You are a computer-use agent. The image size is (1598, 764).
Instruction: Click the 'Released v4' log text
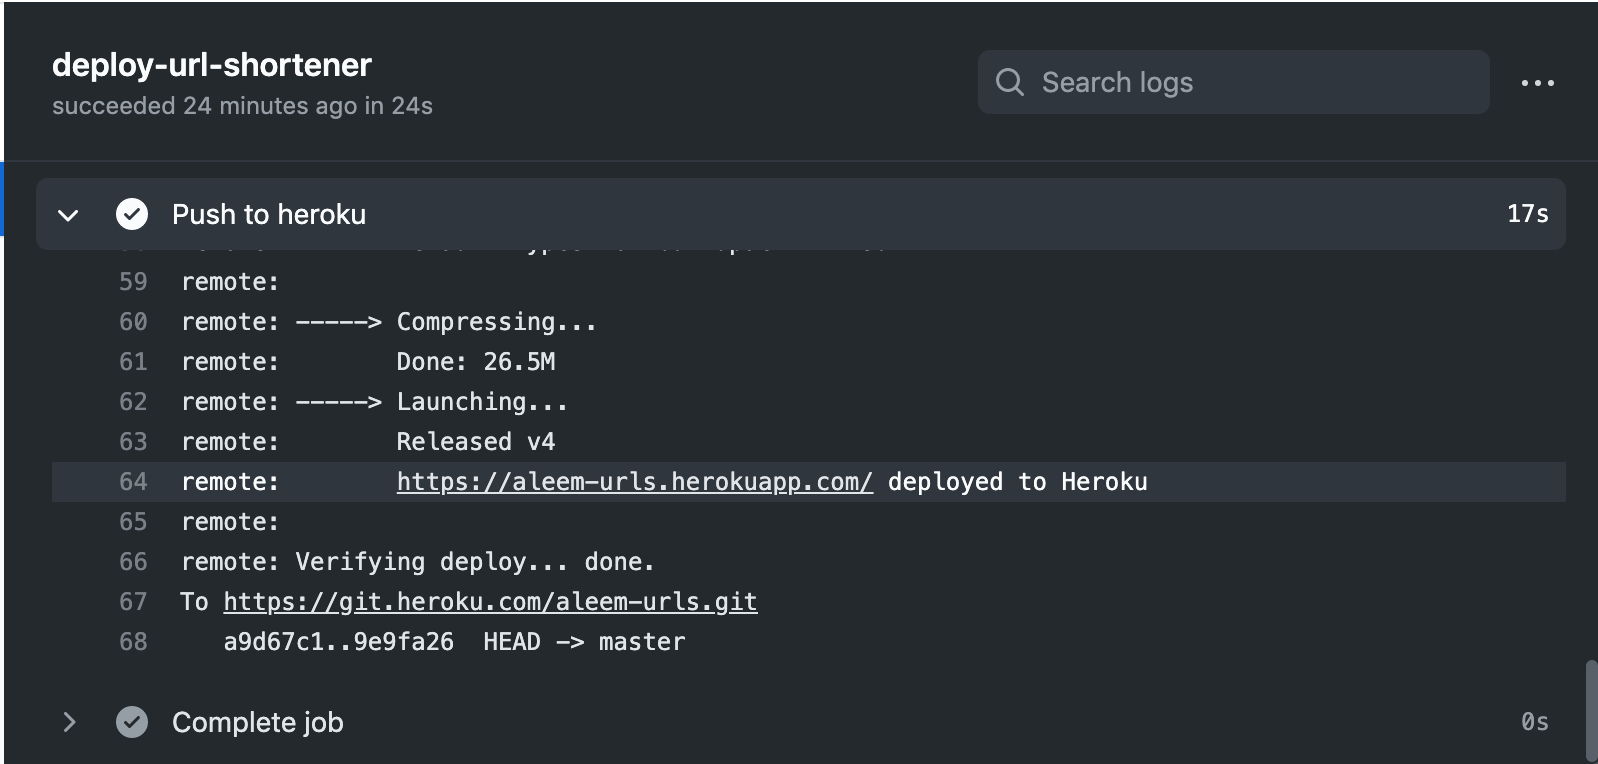[x=476, y=442]
